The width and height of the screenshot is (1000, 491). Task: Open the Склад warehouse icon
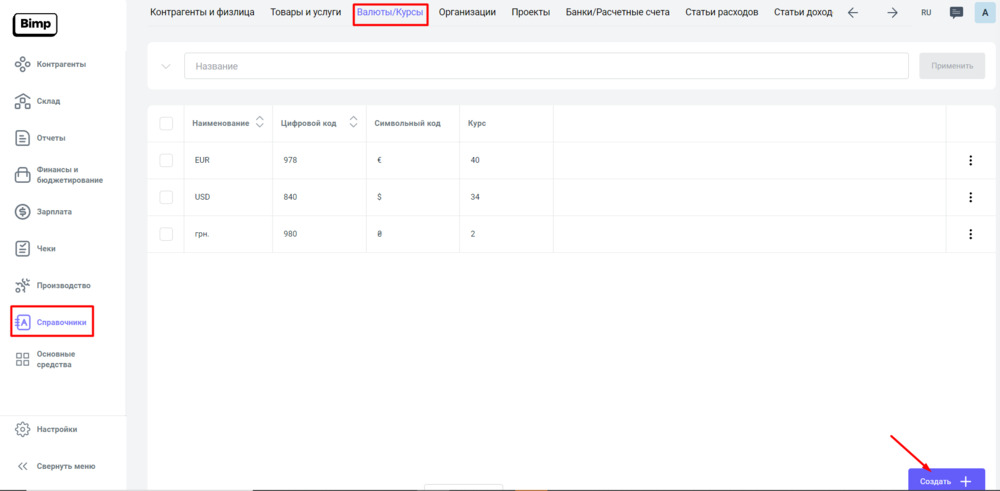(23, 101)
